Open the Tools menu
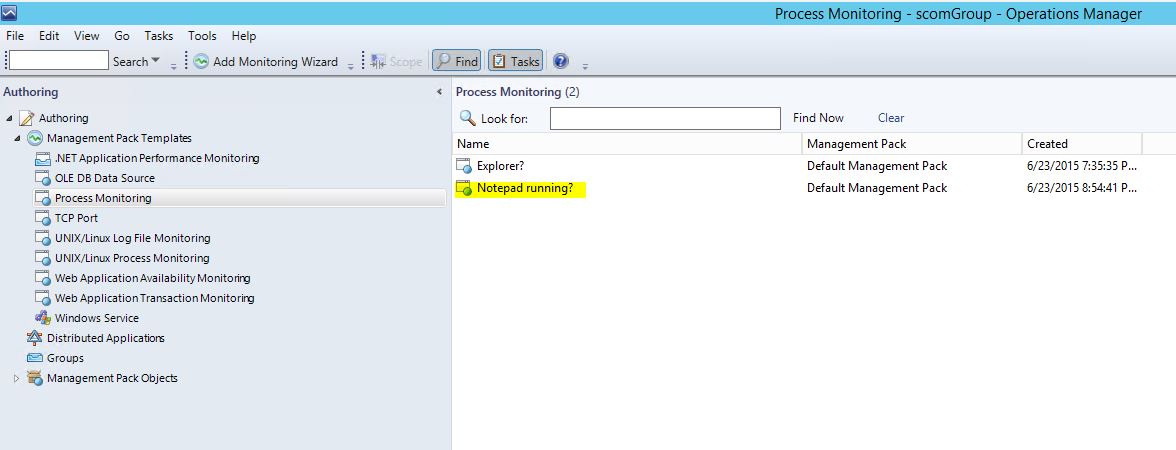 click(x=202, y=36)
